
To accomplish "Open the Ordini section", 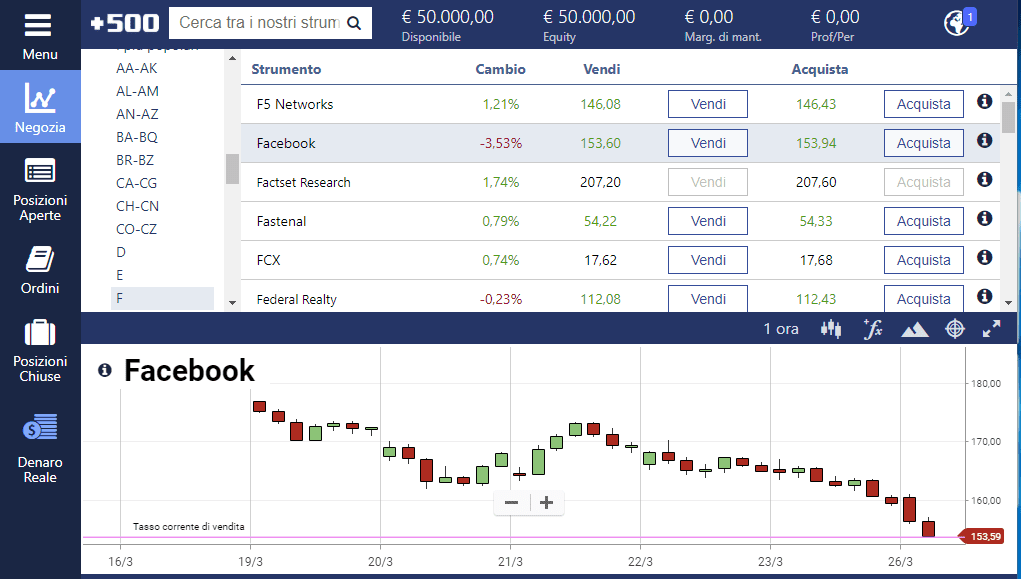I will (x=40, y=270).
